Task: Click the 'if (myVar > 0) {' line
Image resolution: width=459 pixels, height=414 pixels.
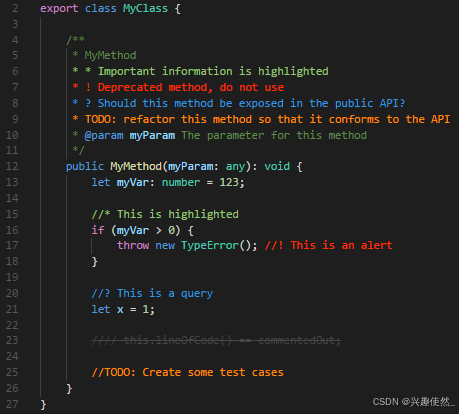Action: coord(142,230)
